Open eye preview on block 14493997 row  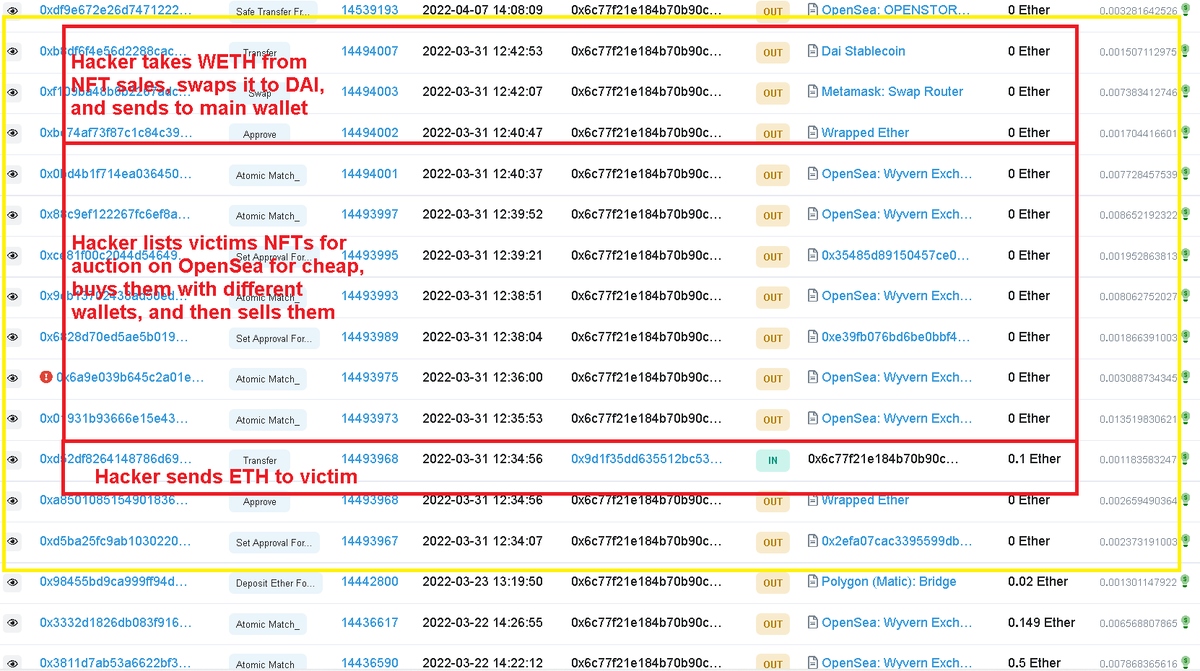click(x=13, y=215)
